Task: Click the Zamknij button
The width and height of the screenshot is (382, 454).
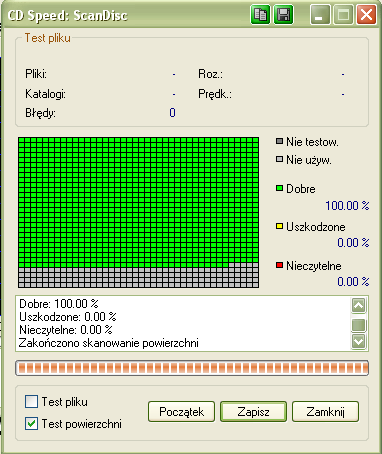Action: pyautogui.click(x=325, y=412)
